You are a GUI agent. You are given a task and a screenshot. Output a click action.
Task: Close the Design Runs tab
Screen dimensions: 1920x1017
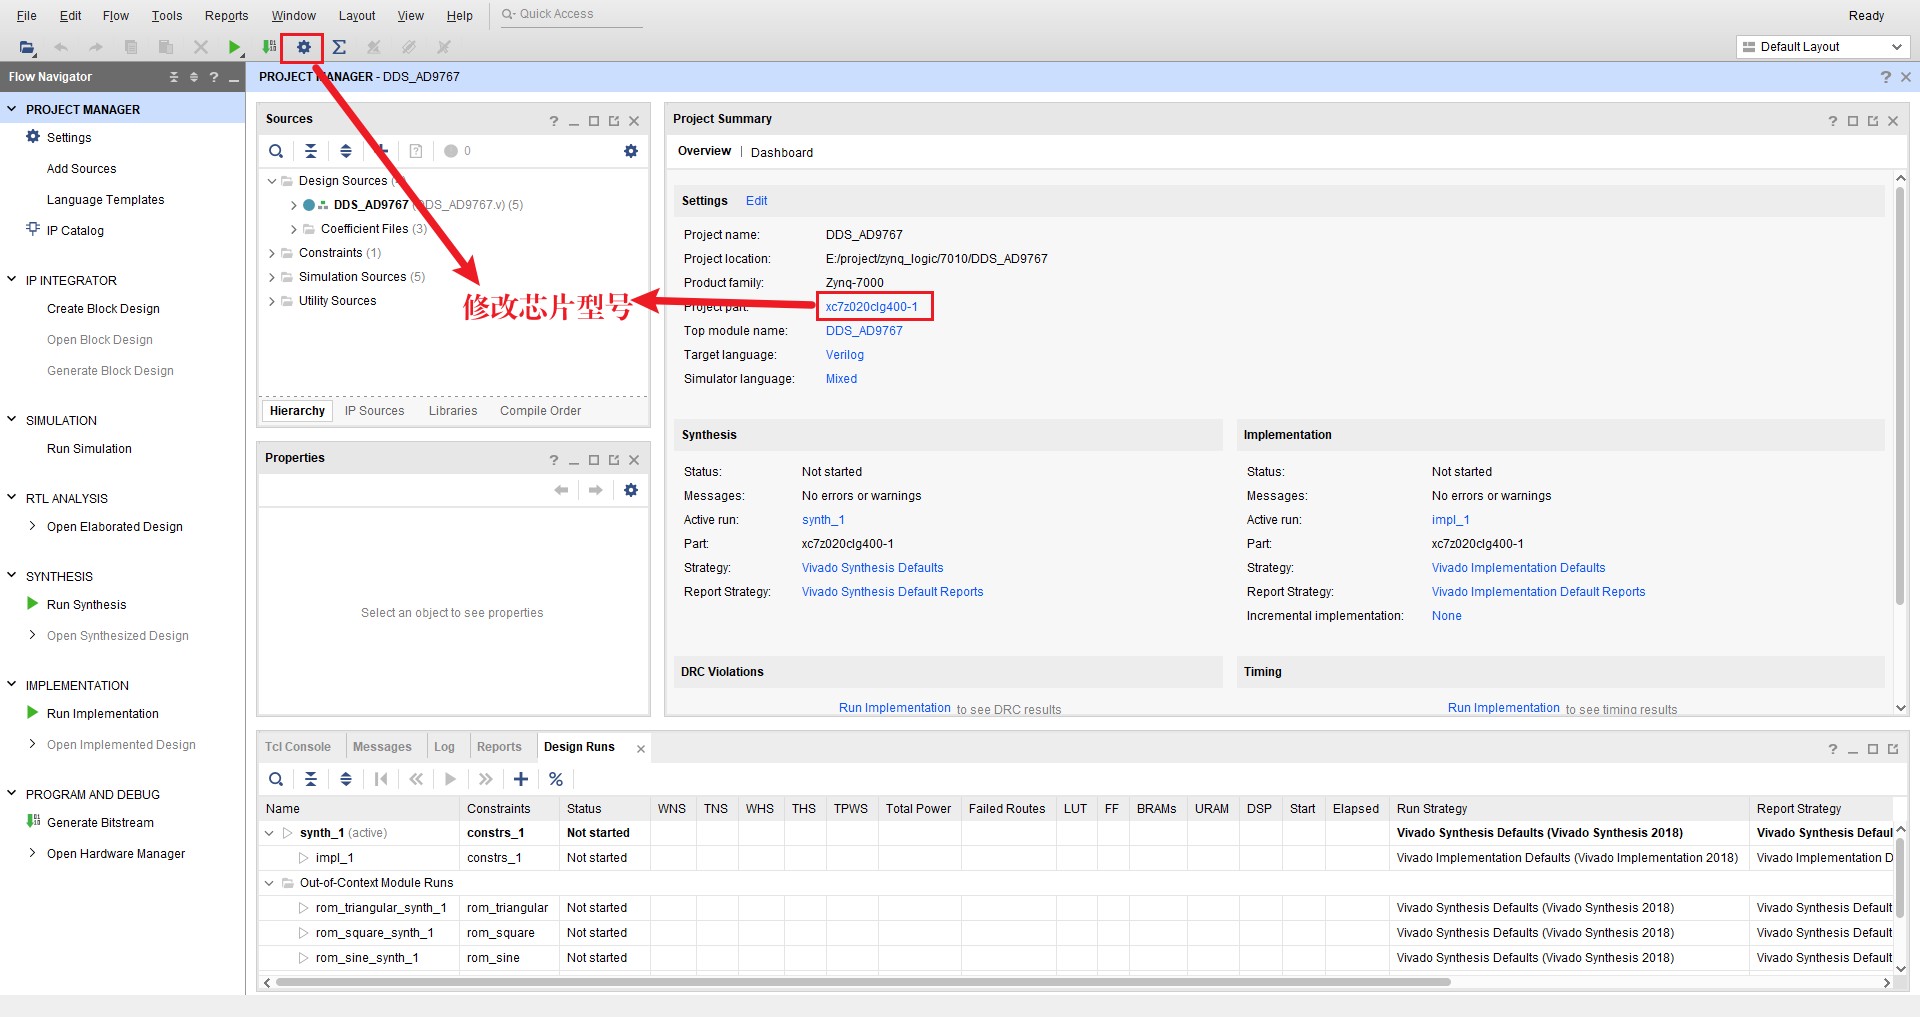641,749
